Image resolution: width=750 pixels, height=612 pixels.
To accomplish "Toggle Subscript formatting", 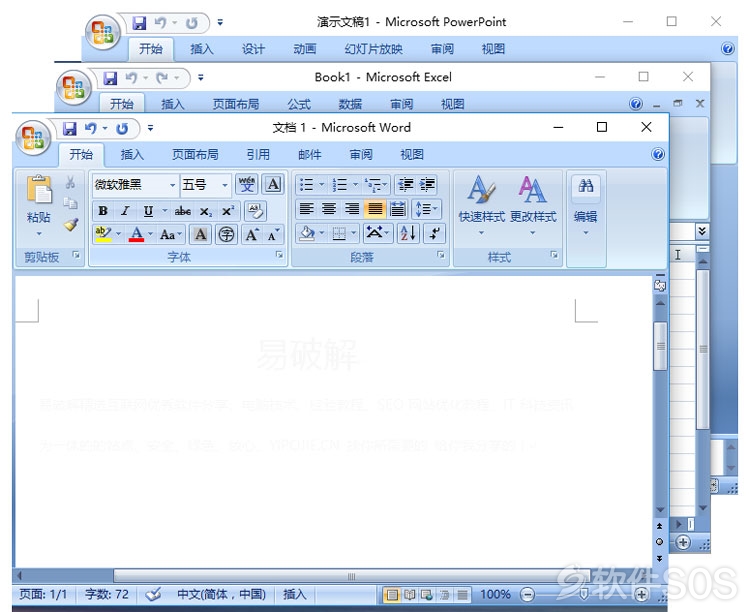I will pos(206,211).
